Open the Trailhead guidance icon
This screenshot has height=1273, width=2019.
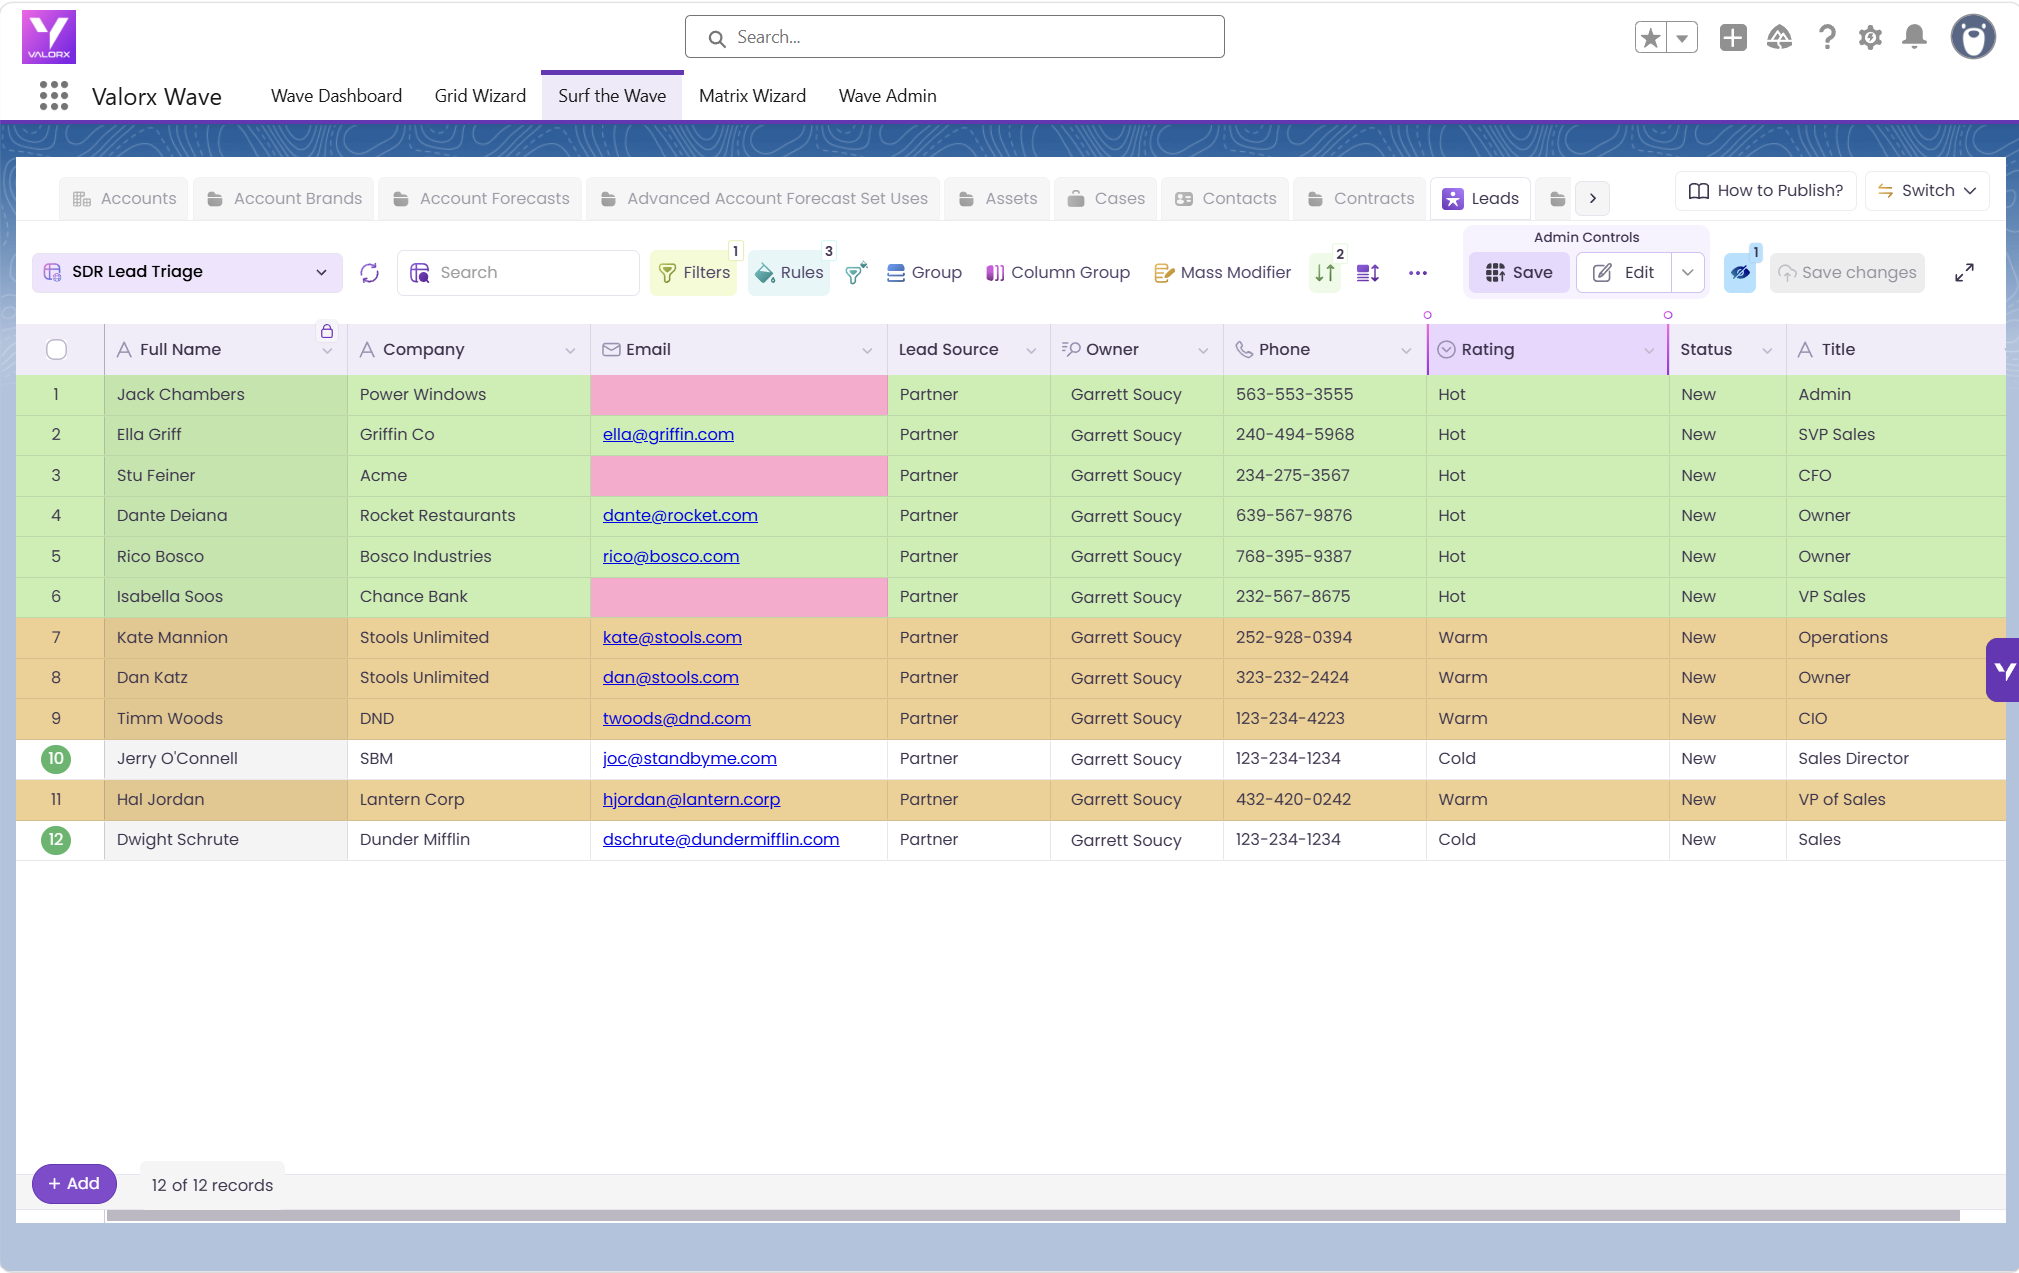tap(1779, 38)
